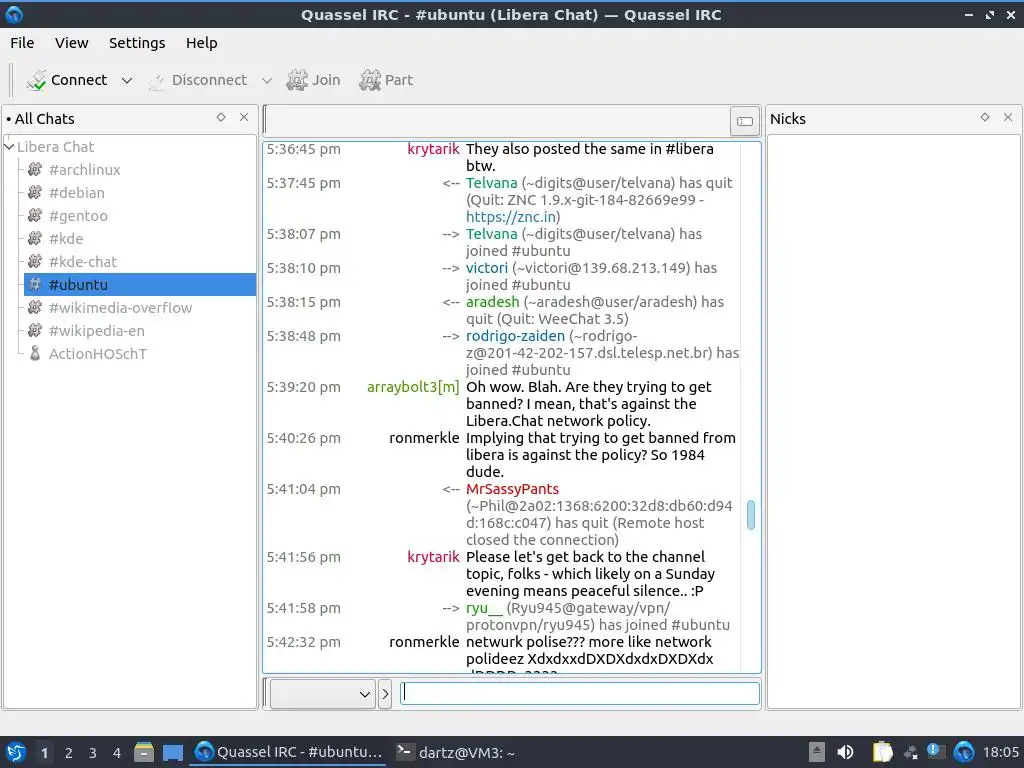This screenshot has width=1024, height=768.
Task: Open the Help menu
Action: point(201,43)
